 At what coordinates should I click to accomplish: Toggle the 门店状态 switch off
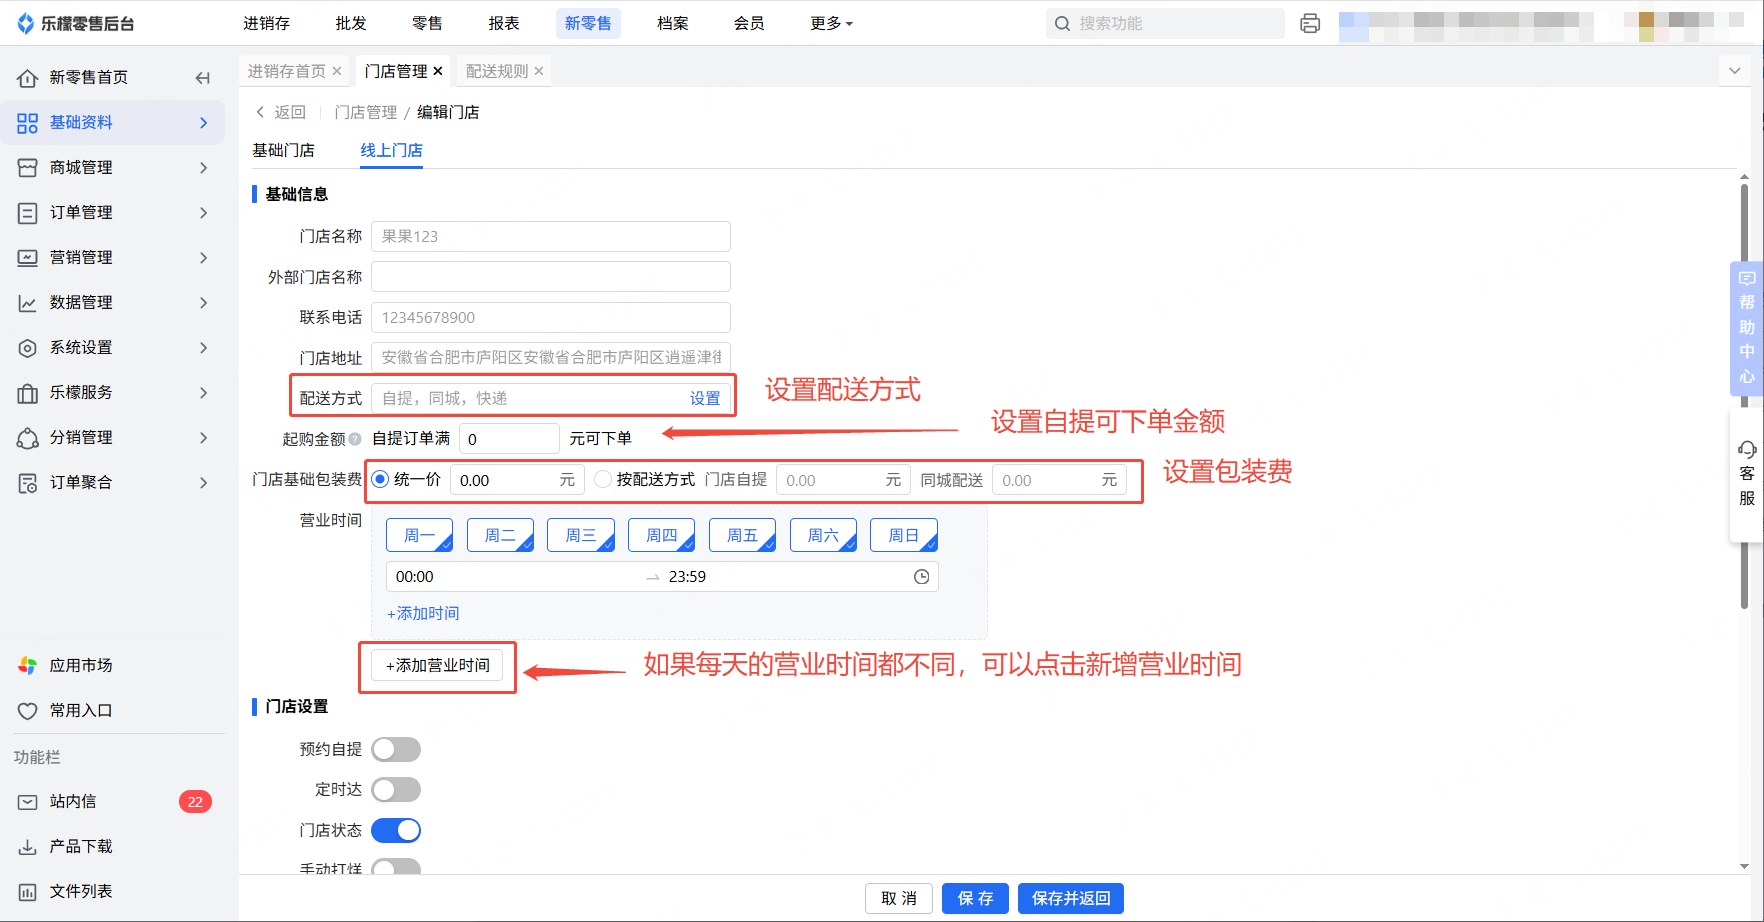(396, 831)
